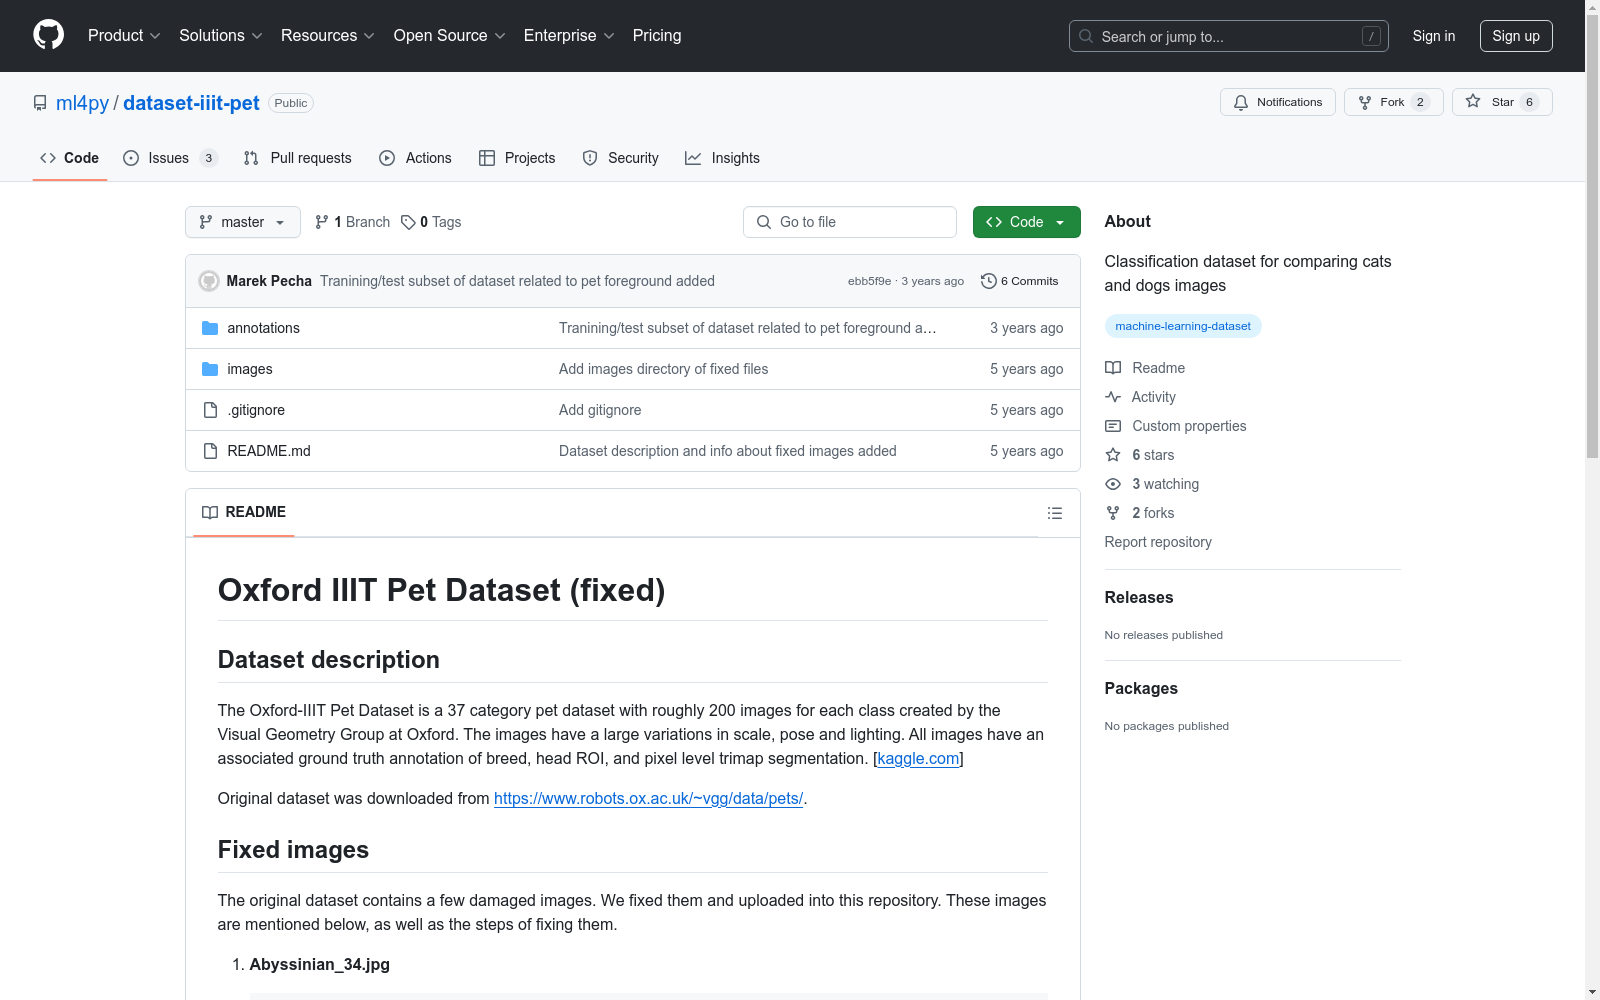Viewport: 1600px width, 1000px height.
Task: Switch to the Issues tab
Action: (x=169, y=158)
